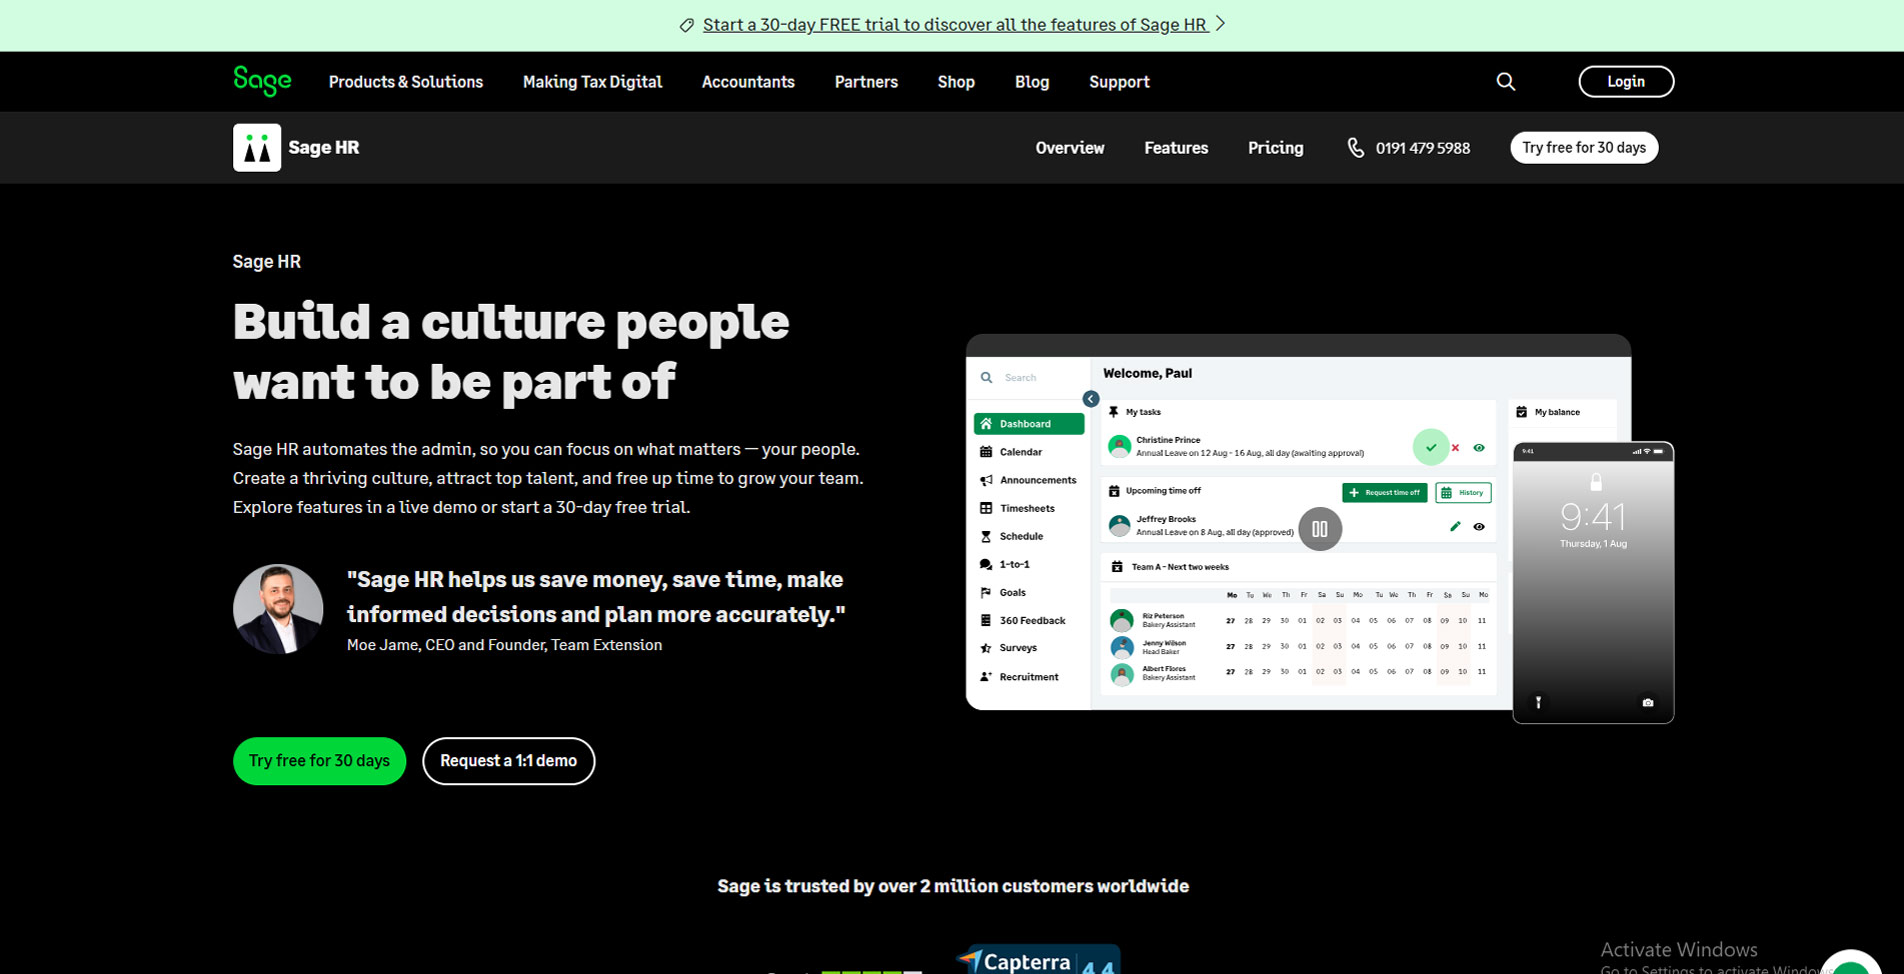Click the pencil edit icon for Jeffrey Brooks
This screenshot has width=1904, height=974.
point(1455,527)
